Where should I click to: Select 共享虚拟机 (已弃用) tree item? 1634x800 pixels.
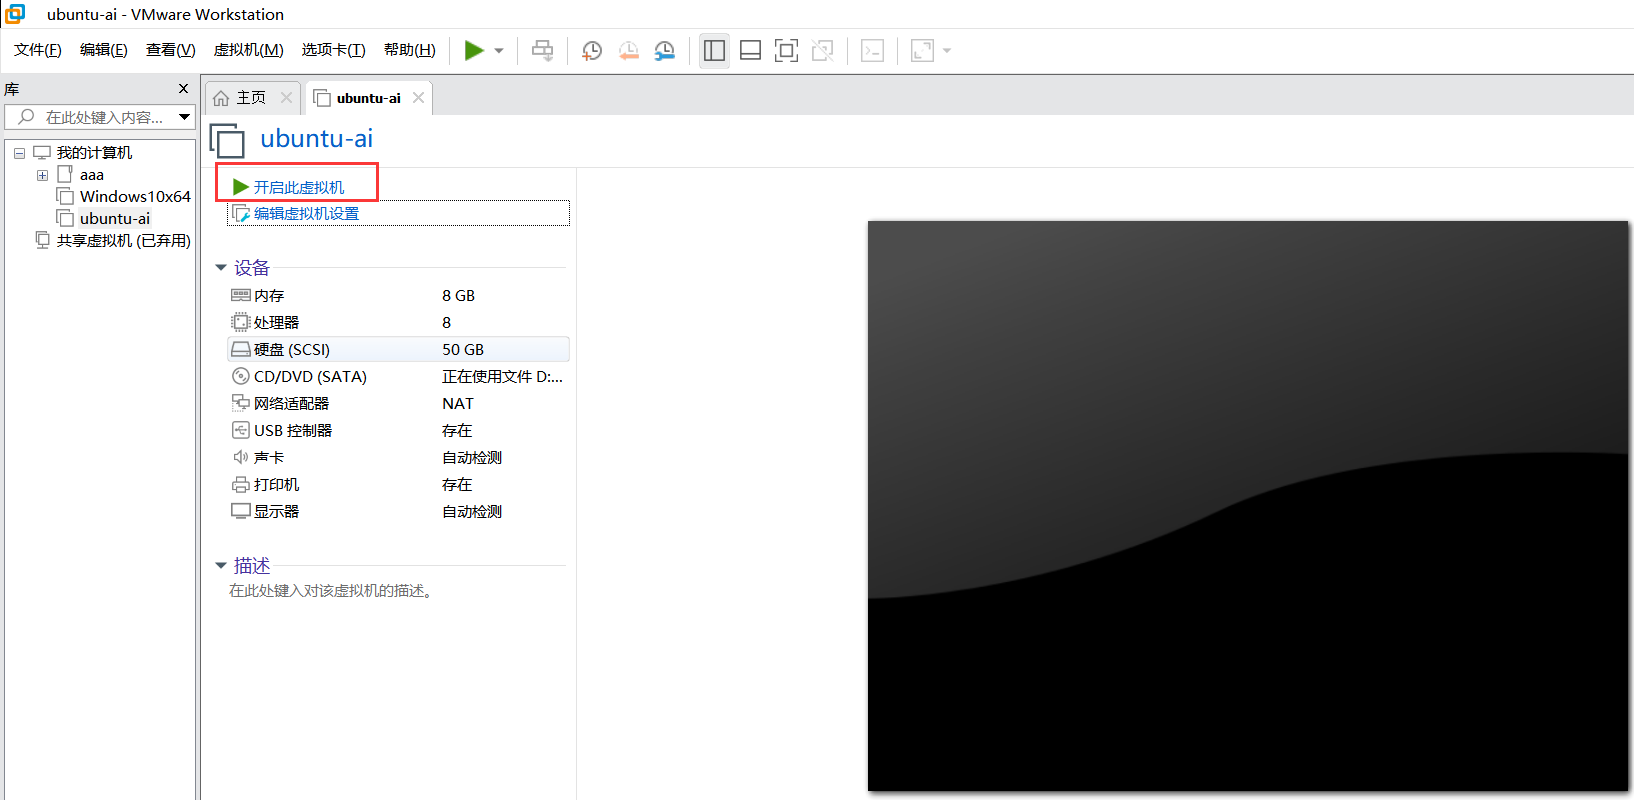click(123, 241)
